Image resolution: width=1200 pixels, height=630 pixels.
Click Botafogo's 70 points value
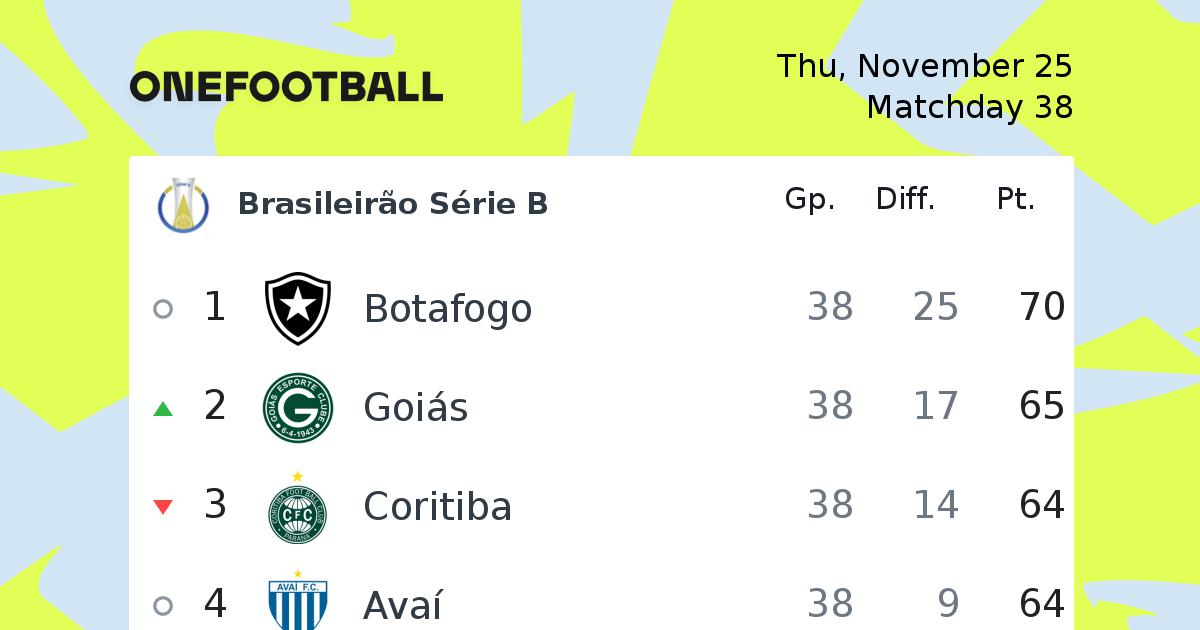click(x=1042, y=307)
